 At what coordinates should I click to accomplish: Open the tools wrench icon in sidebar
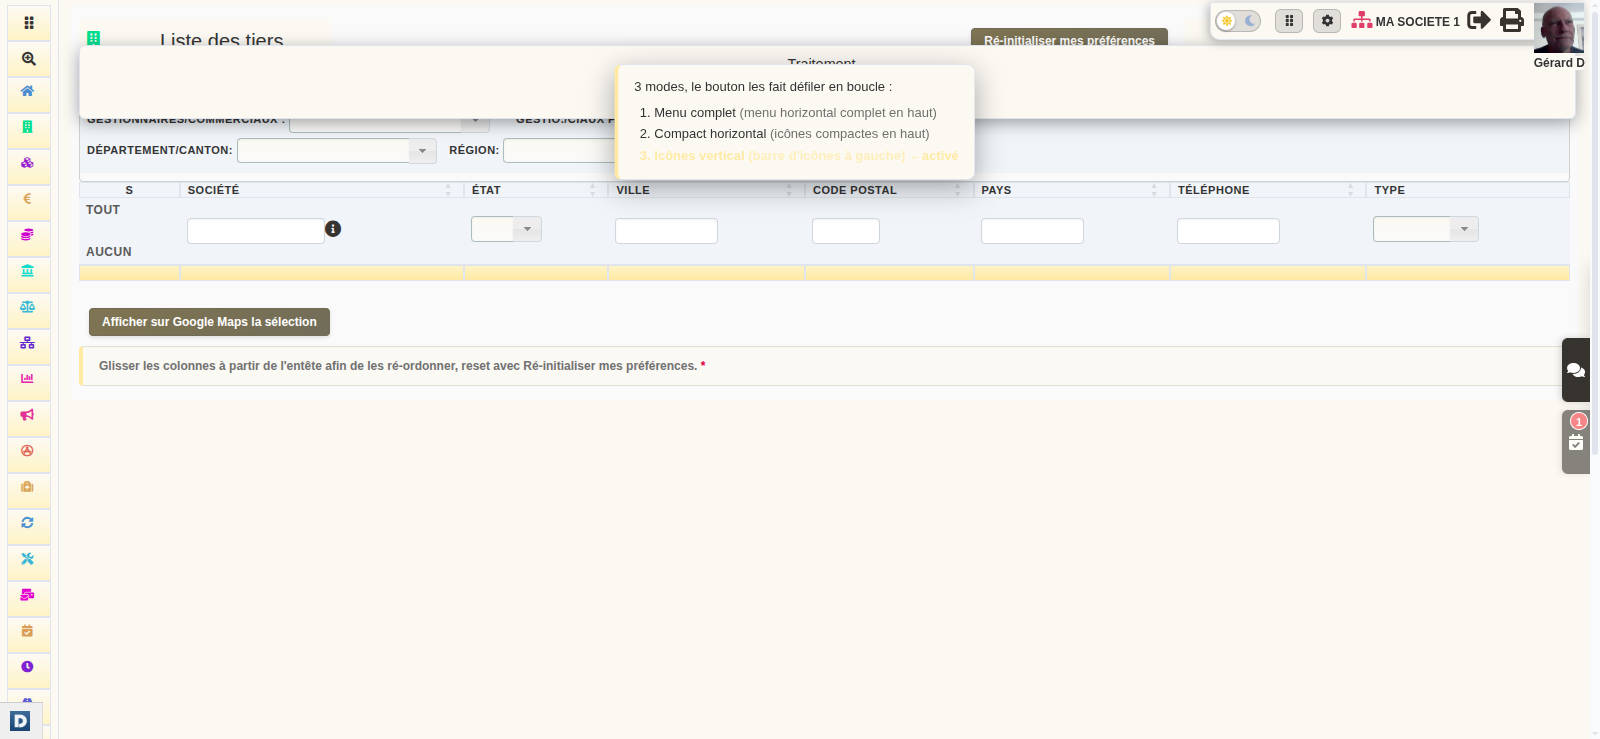(x=28, y=559)
